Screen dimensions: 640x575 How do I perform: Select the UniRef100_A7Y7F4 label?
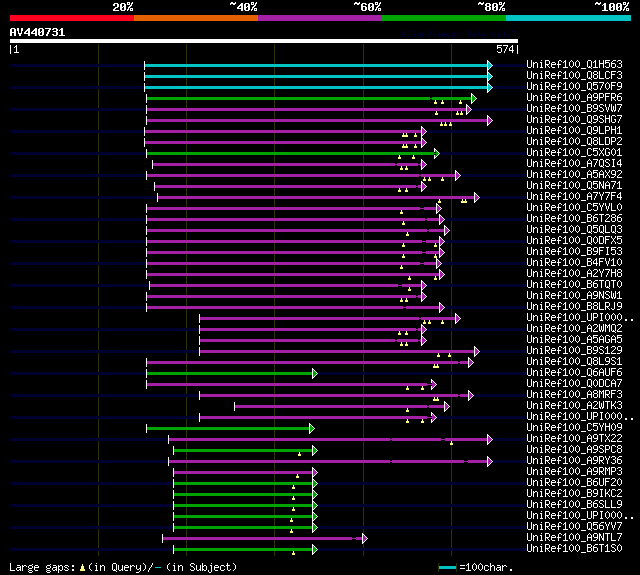click(x=574, y=197)
